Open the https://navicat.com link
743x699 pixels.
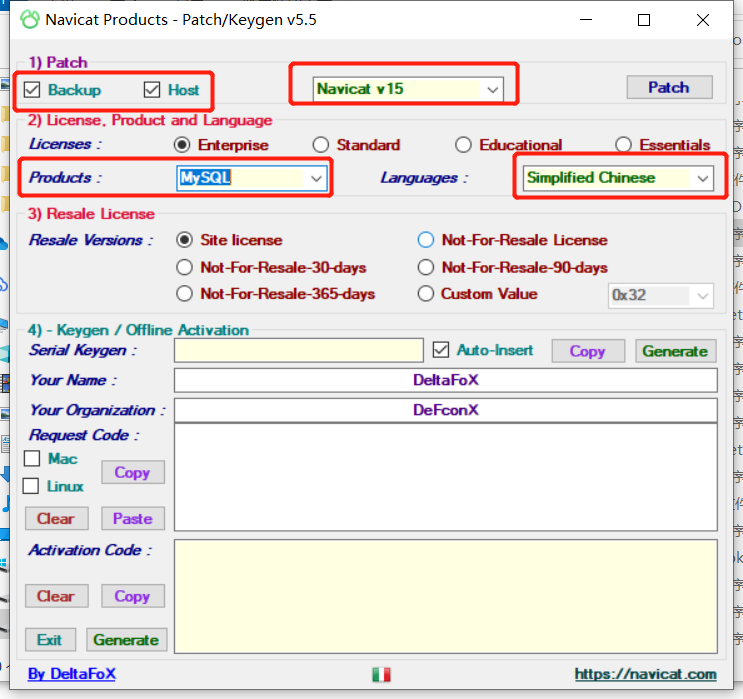[645, 674]
